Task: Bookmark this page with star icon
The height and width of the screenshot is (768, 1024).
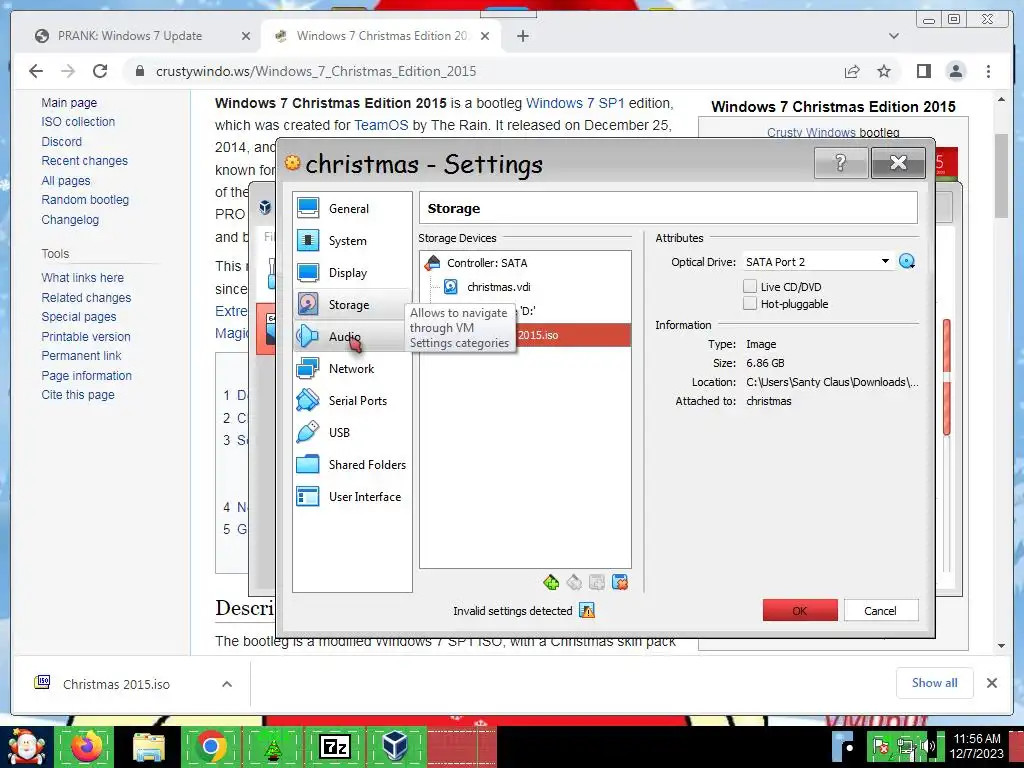Action: pyautogui.click(x=884, y=71)
